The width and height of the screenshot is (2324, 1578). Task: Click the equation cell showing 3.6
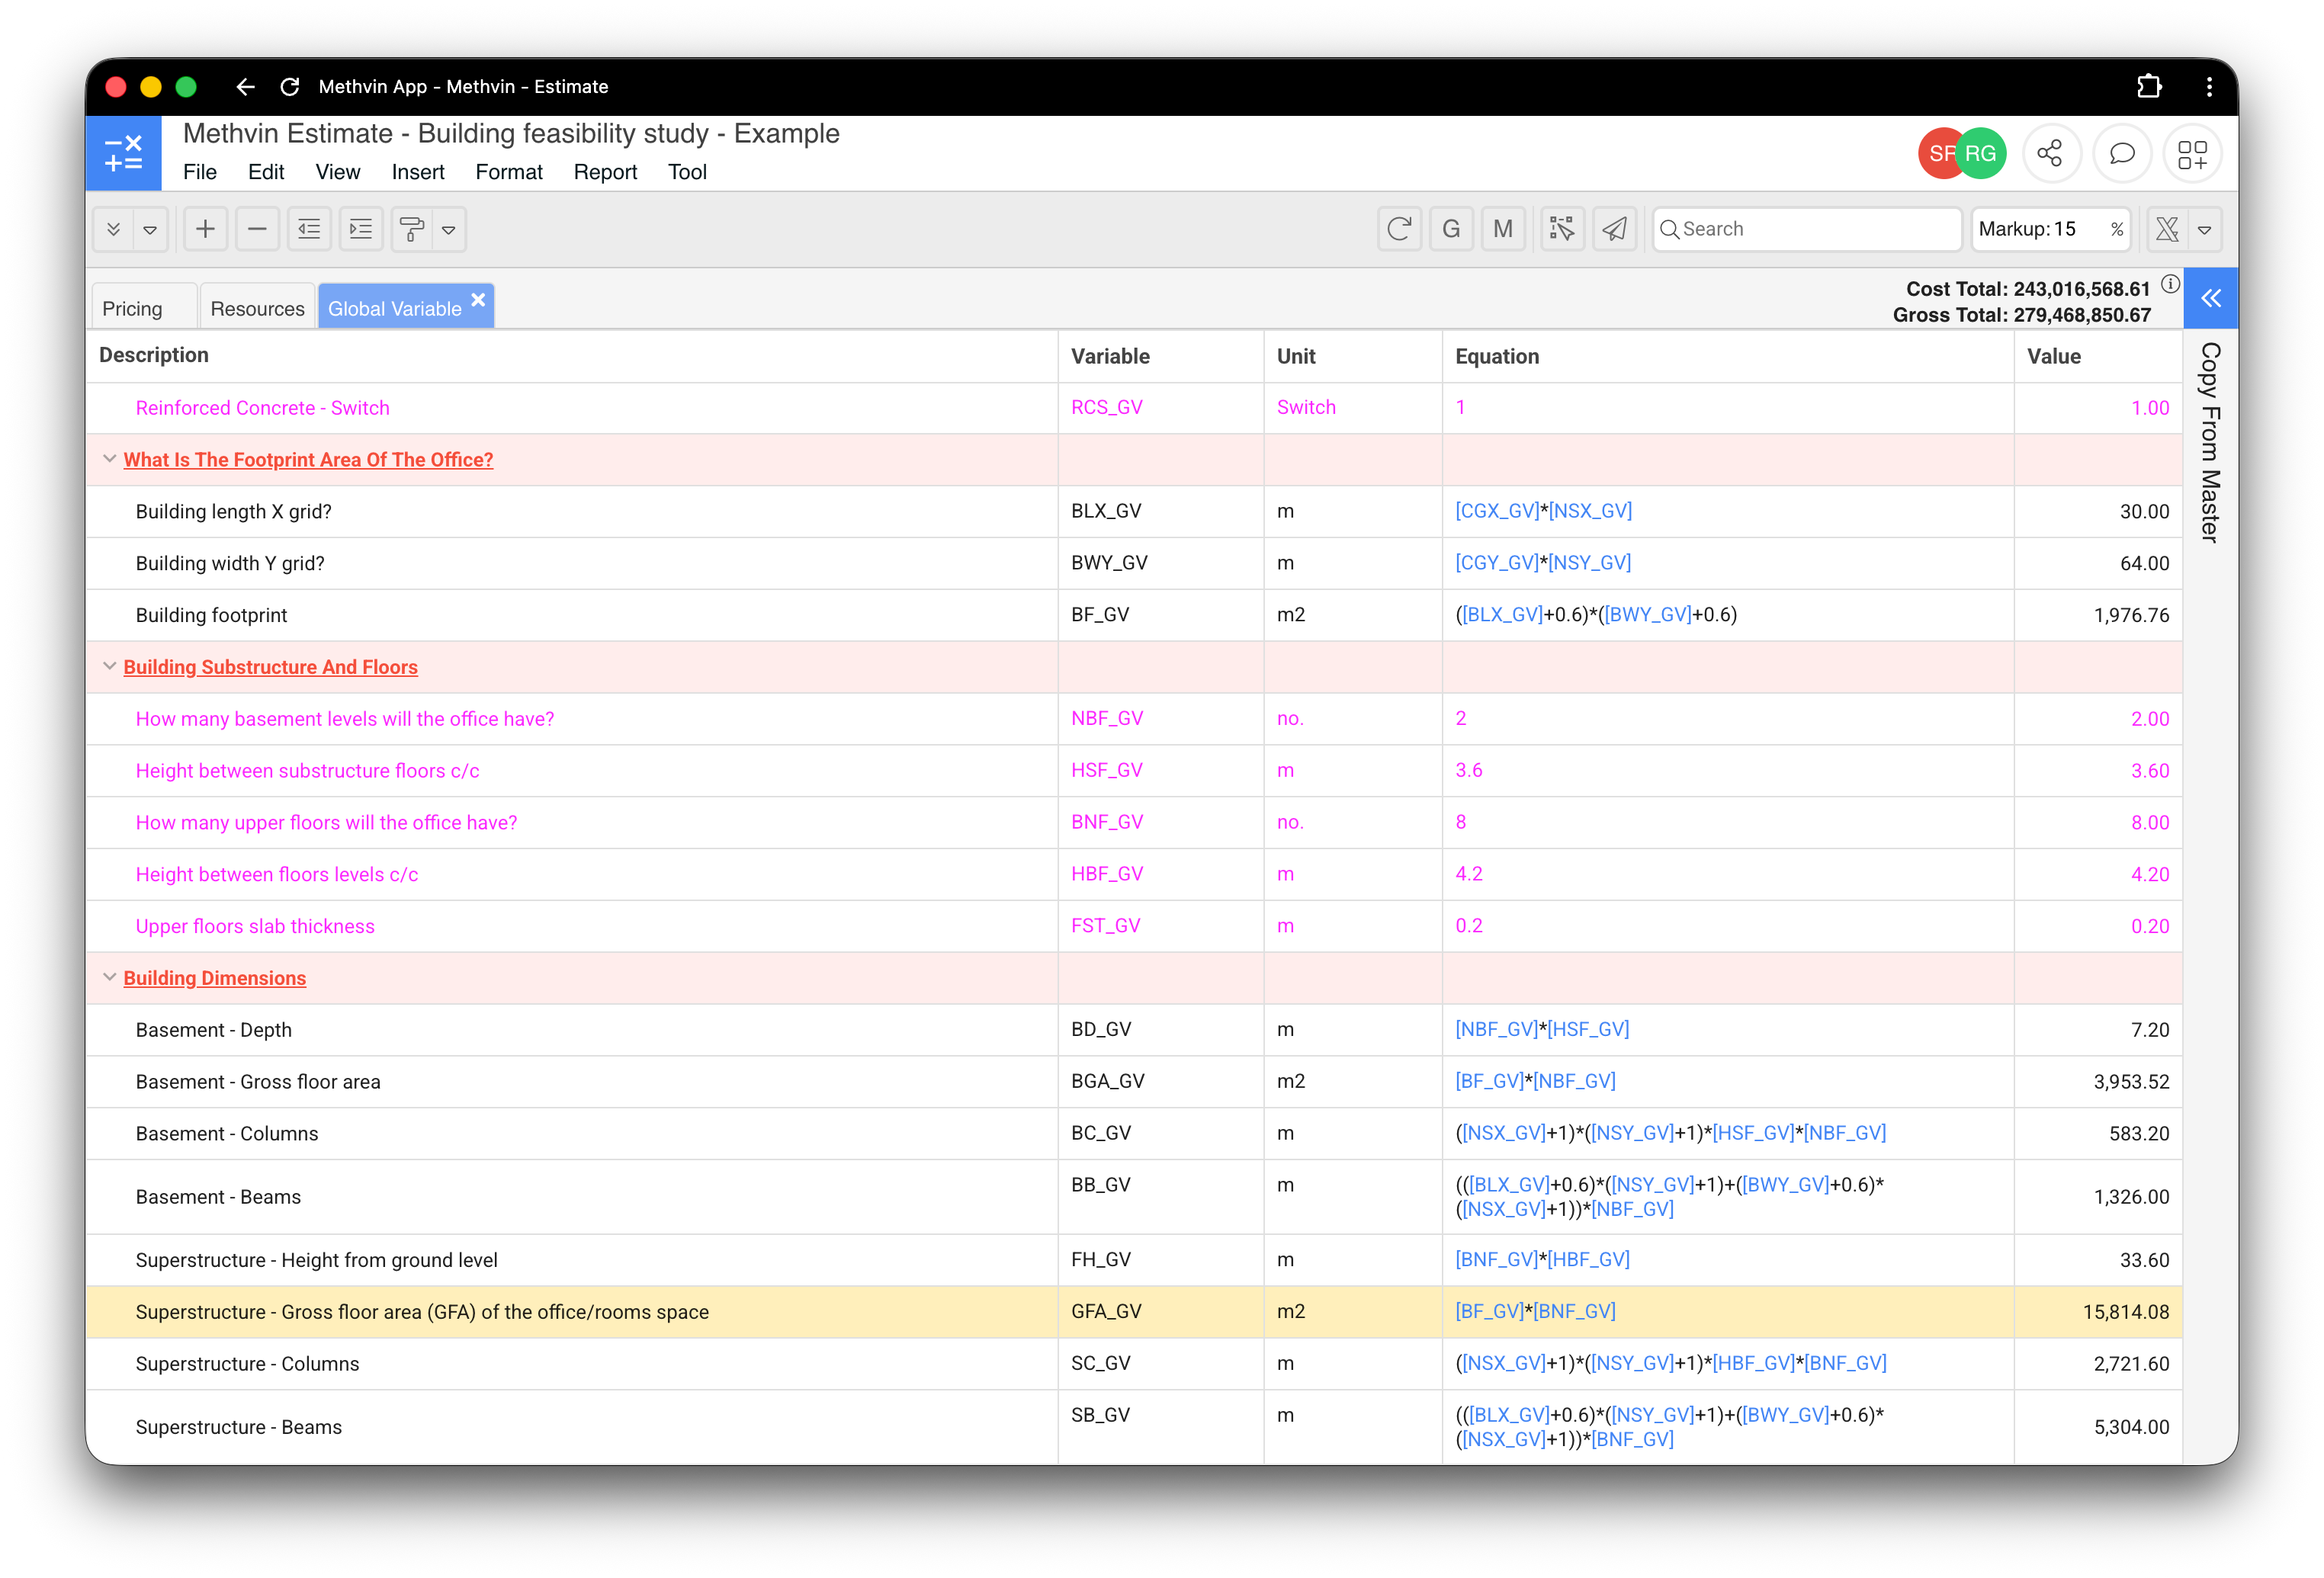point(1727,771)
